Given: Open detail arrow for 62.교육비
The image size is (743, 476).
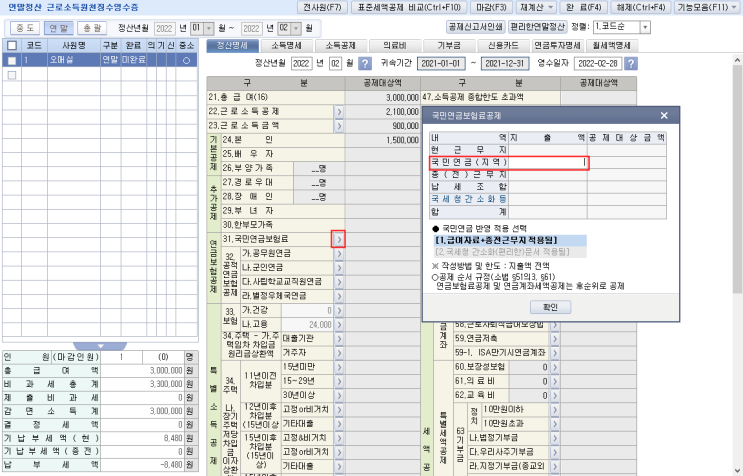Looking at the screenshot, I should tap(555, 396).
